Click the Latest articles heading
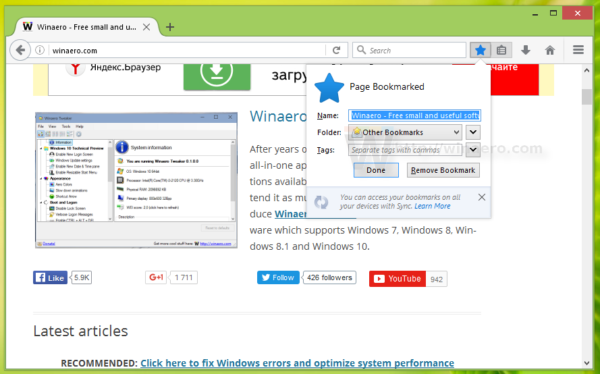Viewport: 600px width, 374px height. (80, 331)
